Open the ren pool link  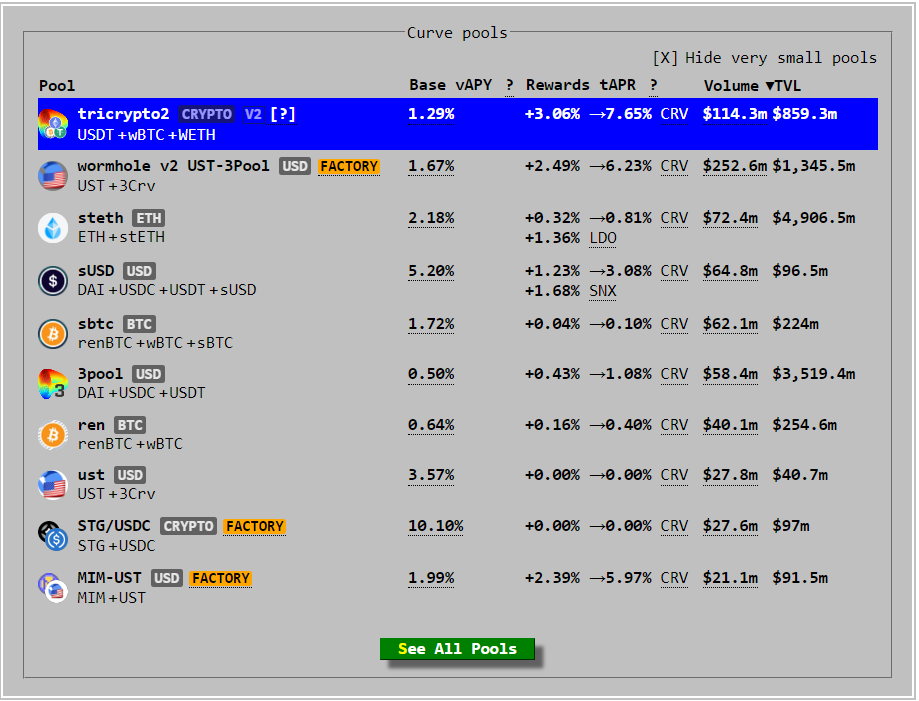(91, 425)
